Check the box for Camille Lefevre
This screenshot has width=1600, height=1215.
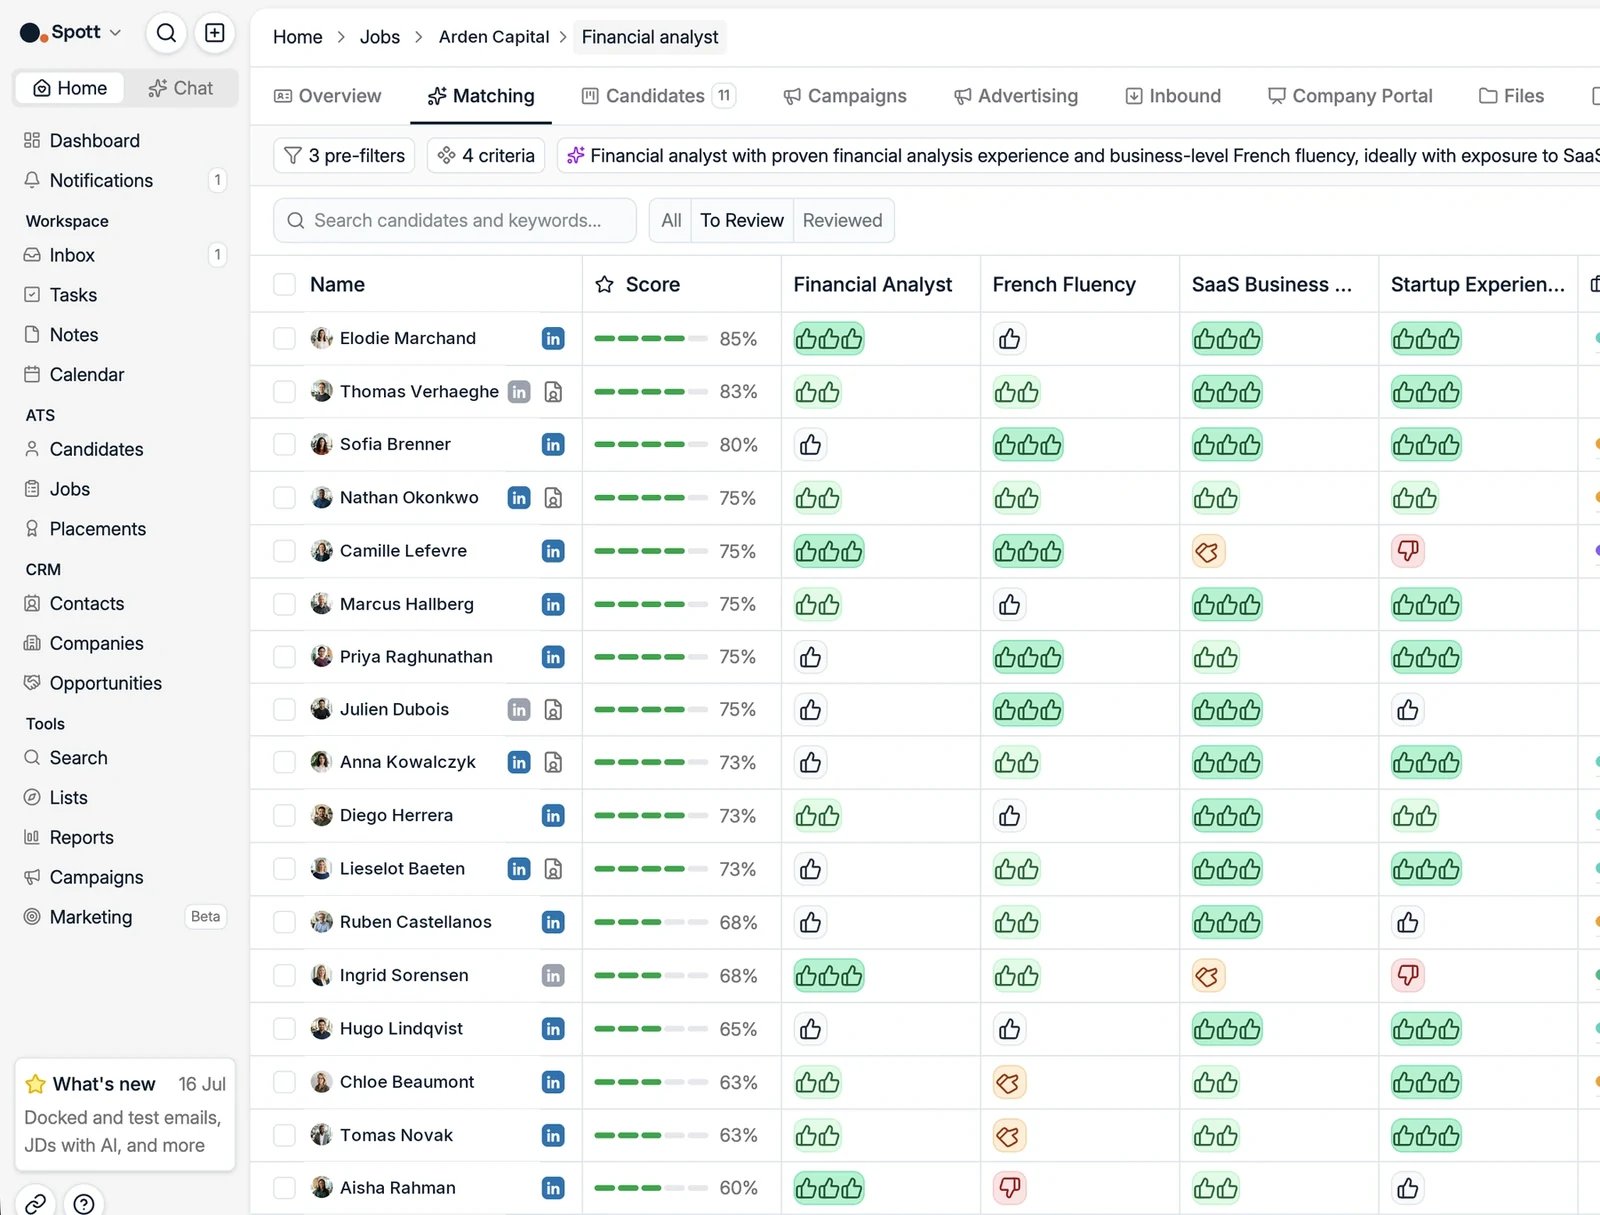tap(285, 551)
